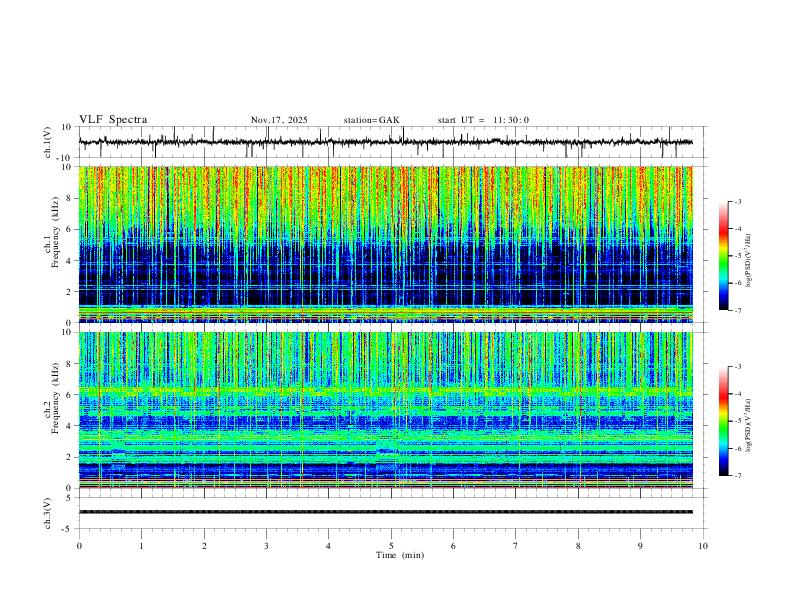Click the ch.1 voltage waveform trace

(x=385, y=142)
